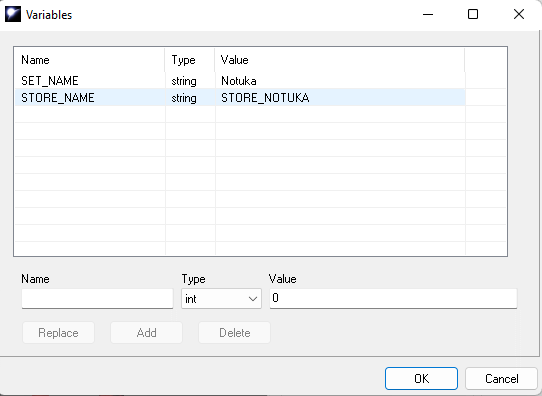Viewport: 542px width, 396px height.
Task: Dismiss dialog with Cancel button
Action: 501,378
